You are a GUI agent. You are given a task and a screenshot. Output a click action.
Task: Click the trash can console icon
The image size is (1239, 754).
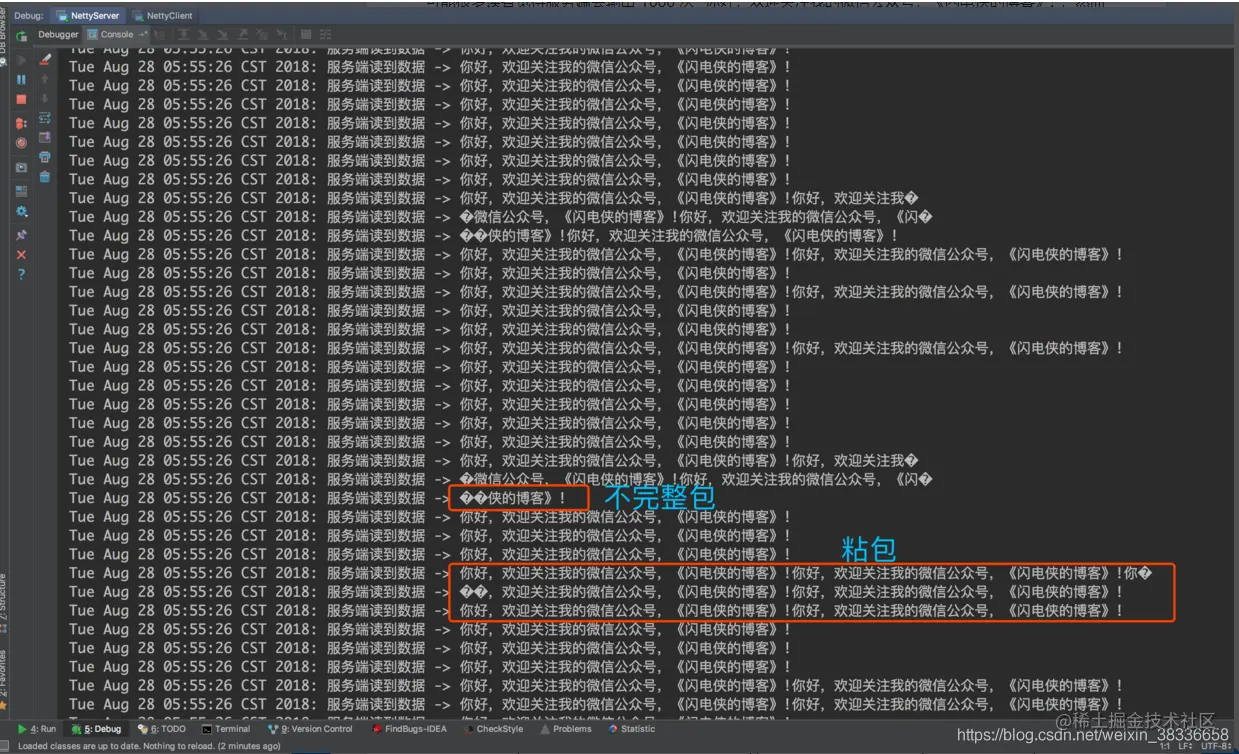point(45,177)
